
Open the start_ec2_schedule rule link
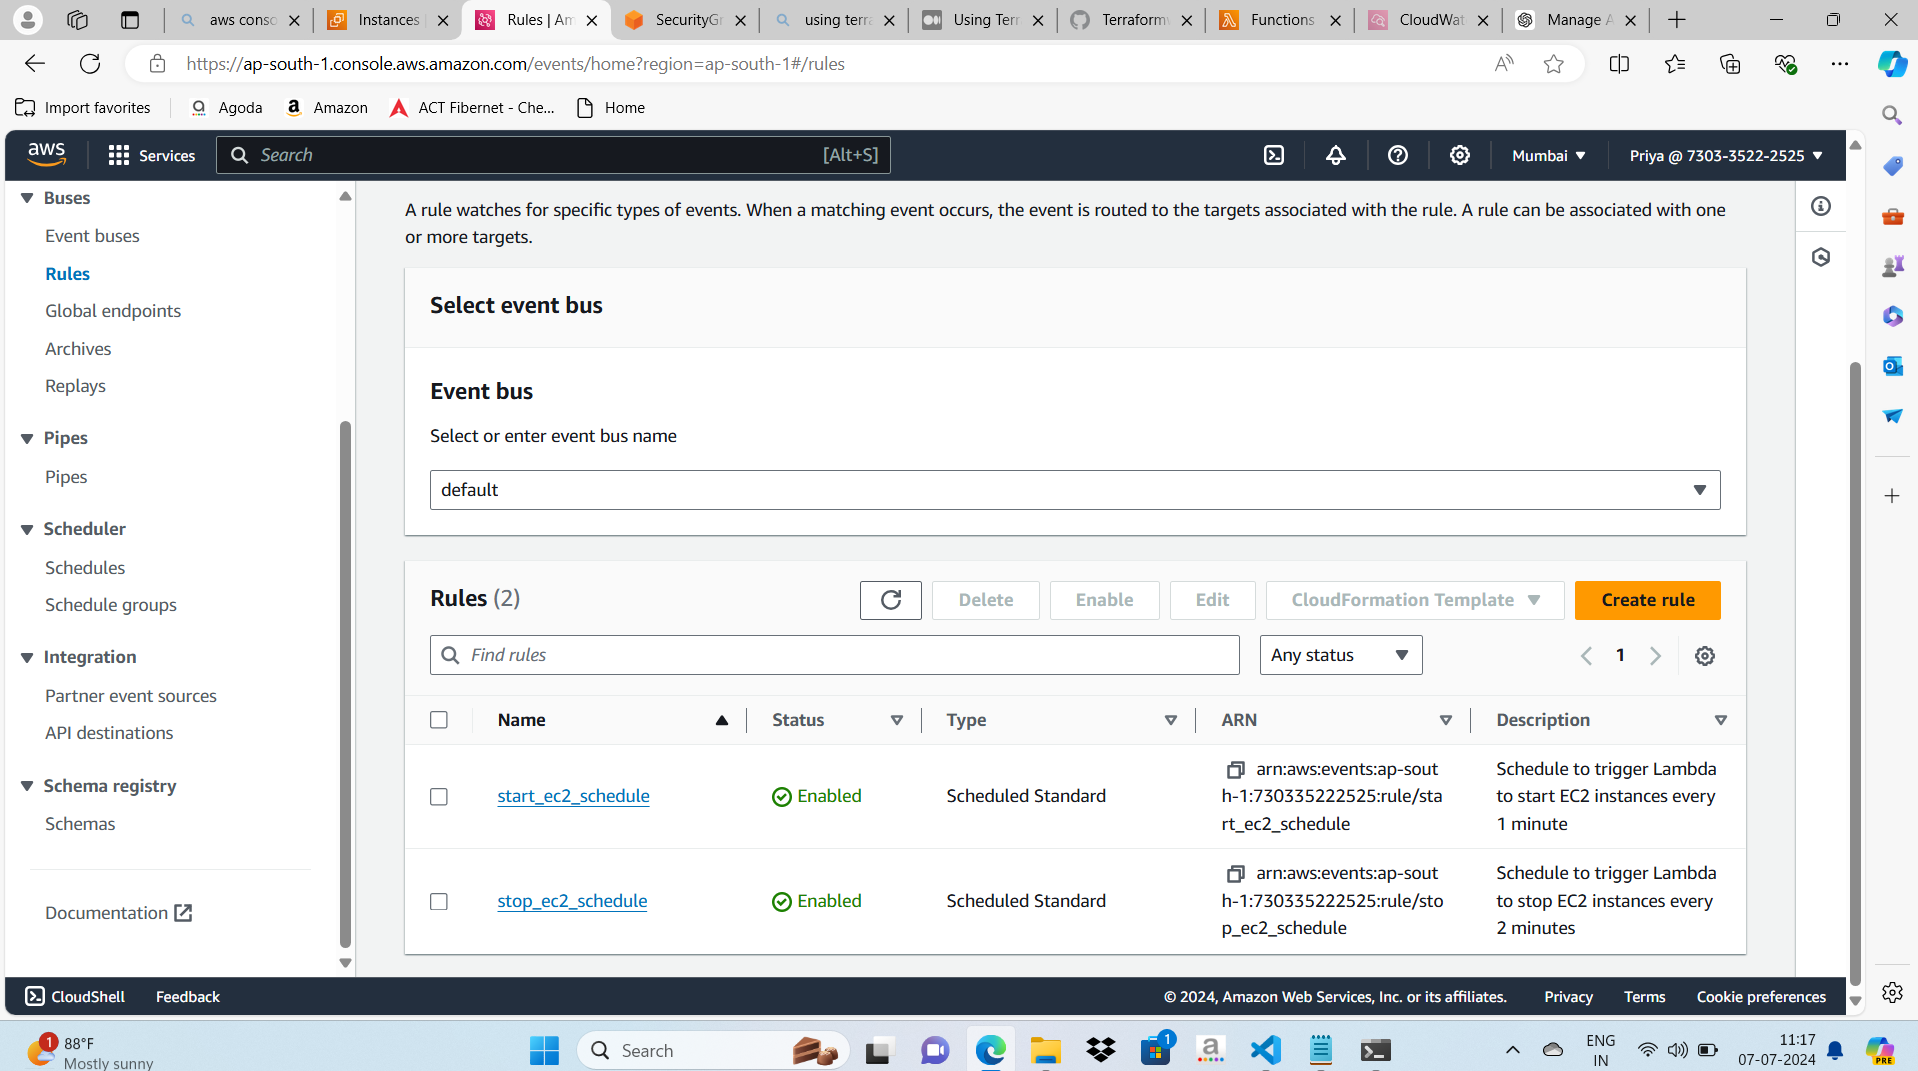tap(573, 796)
